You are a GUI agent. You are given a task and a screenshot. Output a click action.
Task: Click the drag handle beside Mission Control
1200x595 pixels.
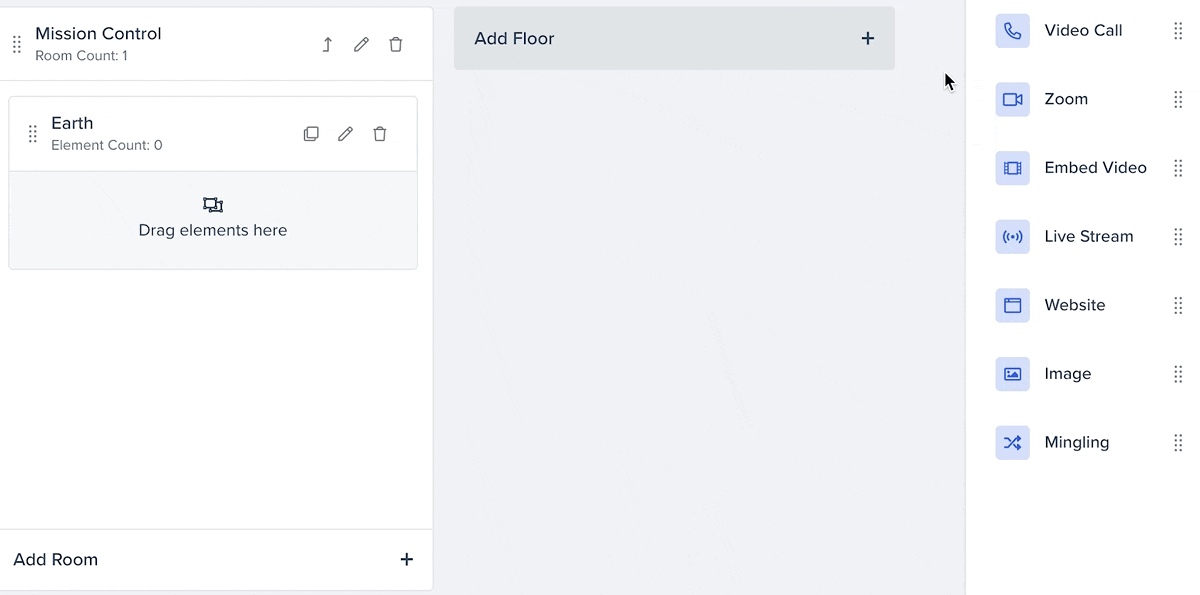[x=16, y=44]
